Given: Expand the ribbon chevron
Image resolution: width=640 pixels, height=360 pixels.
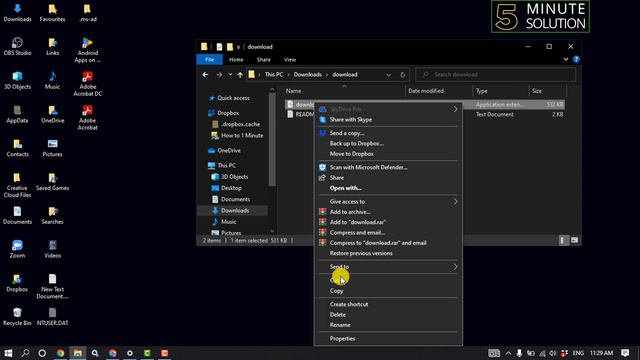Looking at the screenshot, I should [x=566, y=59].
